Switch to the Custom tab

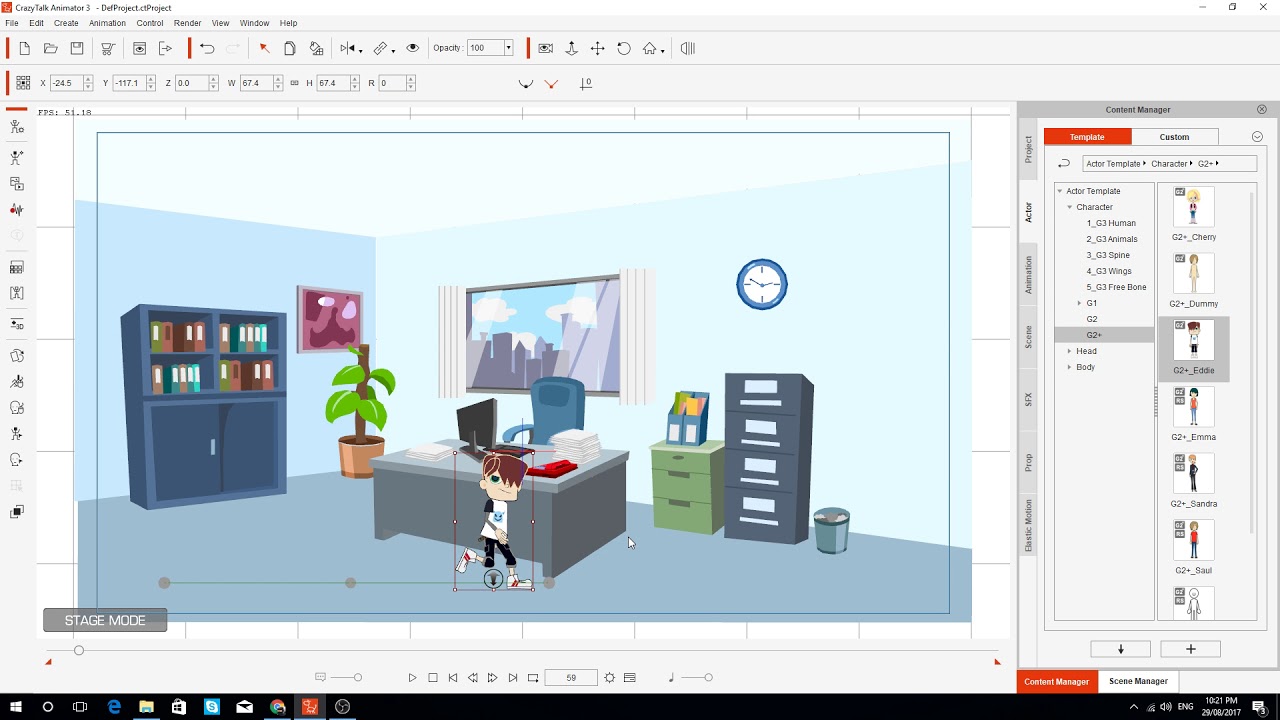1174,136
